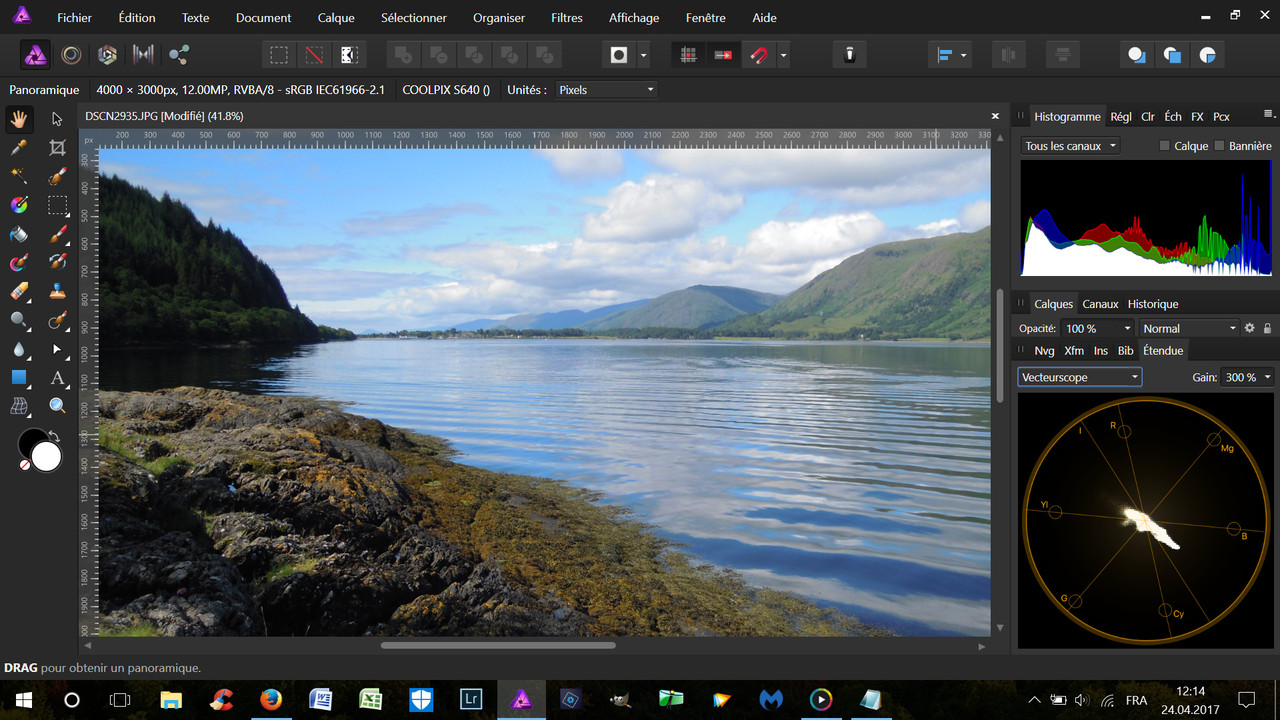Select the Clone stamp tool
Screen dimensions: 1280x720
[57, 292]
